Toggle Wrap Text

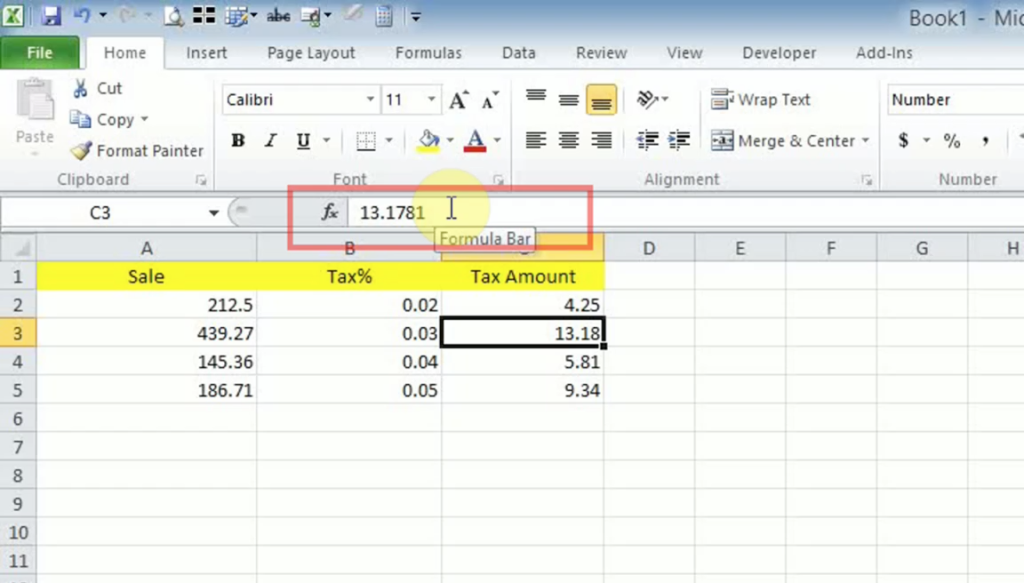pyautogui.click(x=760, y=99)
